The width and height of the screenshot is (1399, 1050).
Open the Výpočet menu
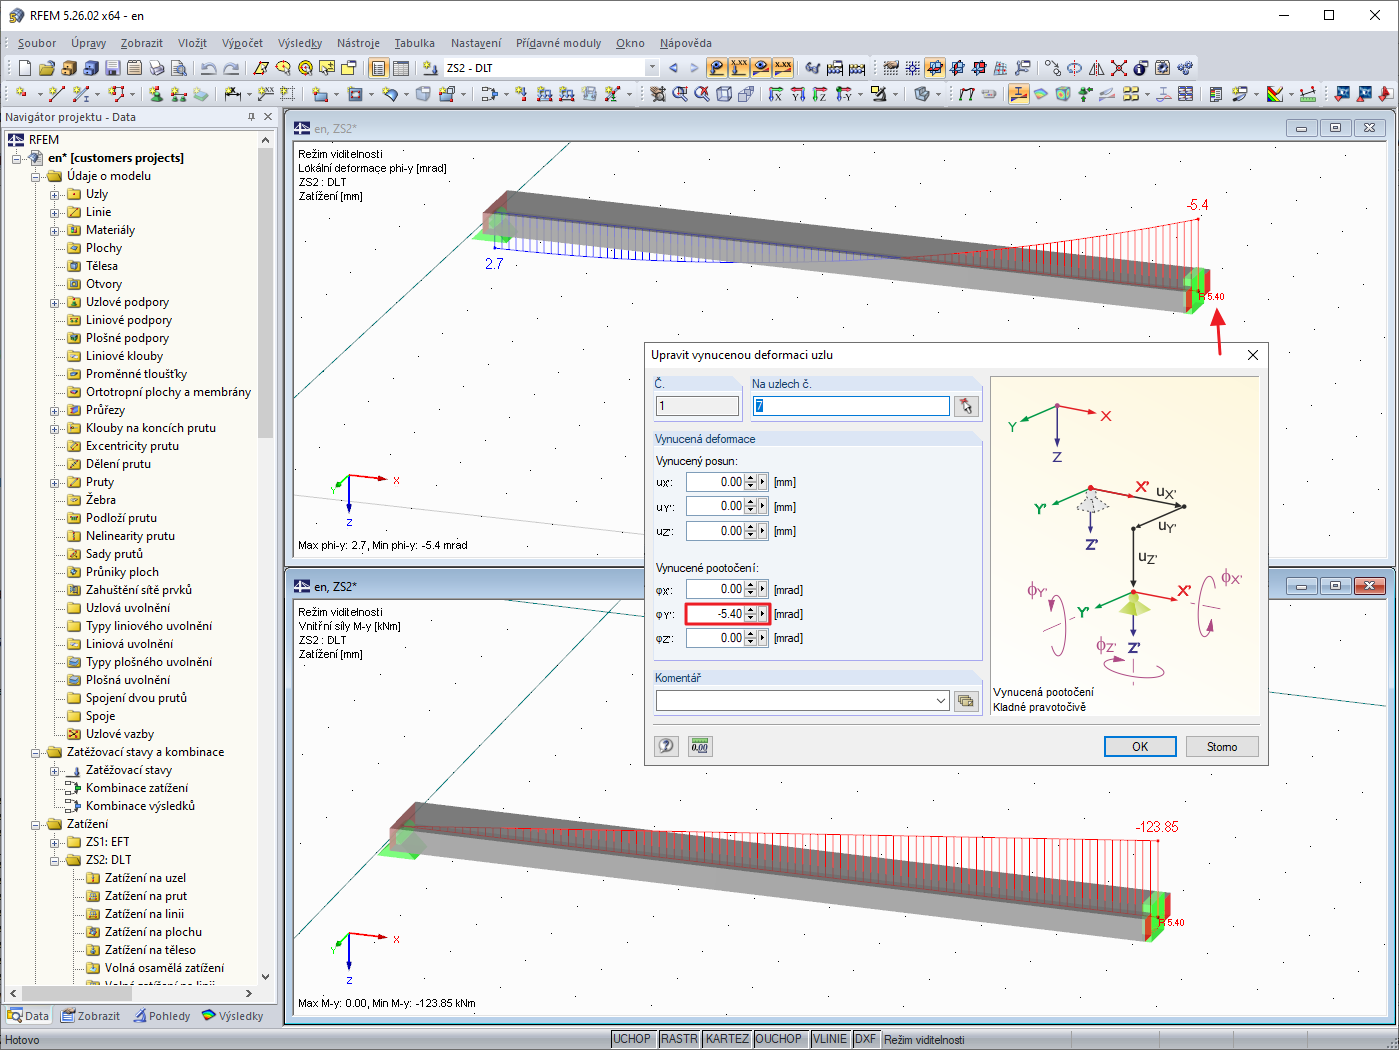coord(242,43)
